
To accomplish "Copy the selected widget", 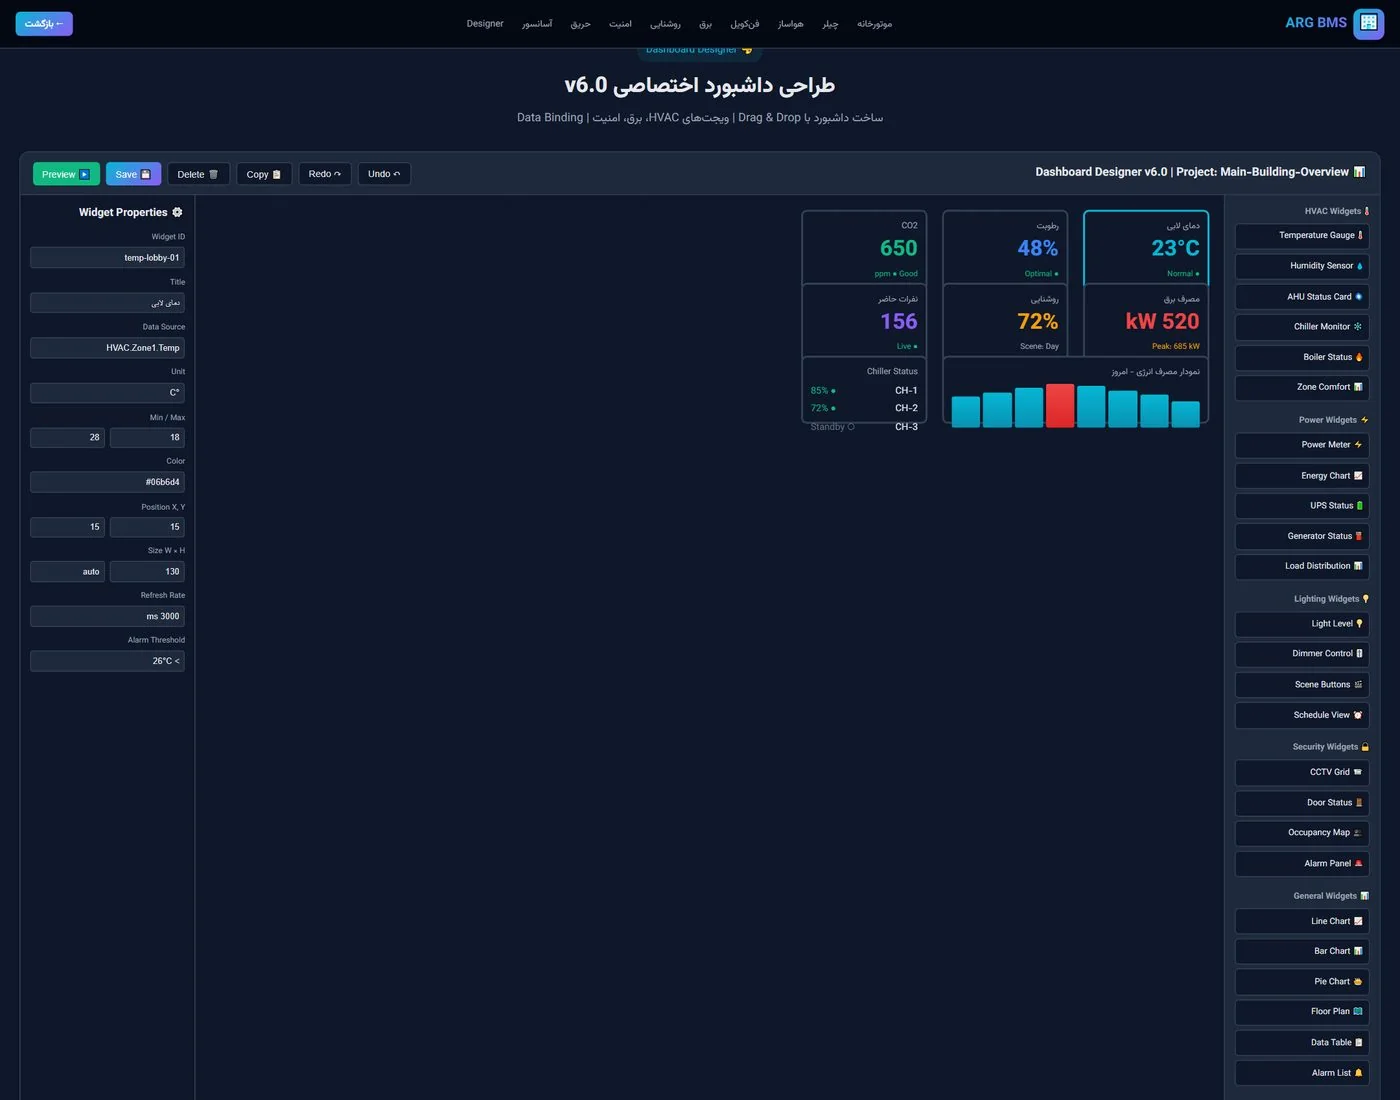I will point(264,174).
